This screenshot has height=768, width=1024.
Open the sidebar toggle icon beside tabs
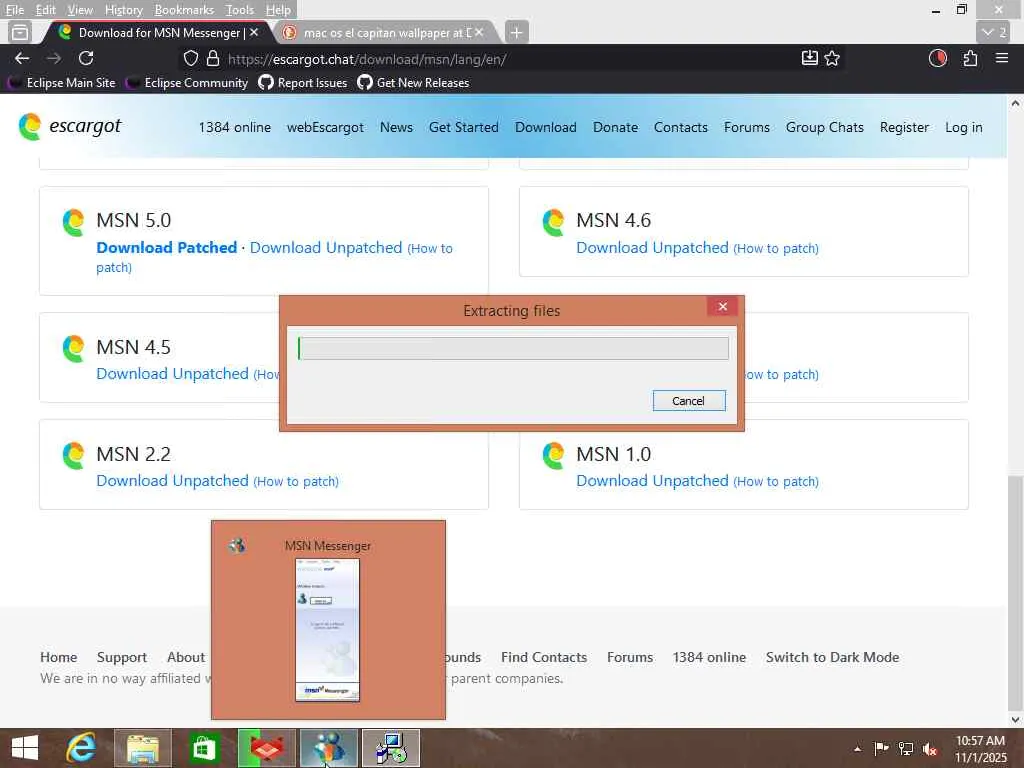tap(20, 32)
